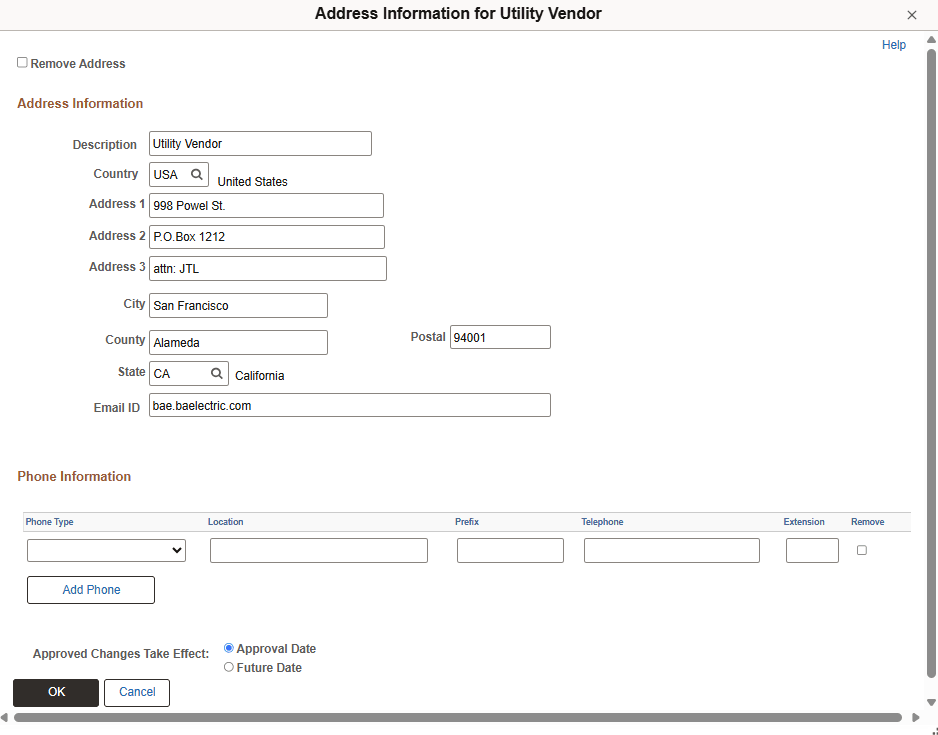Click the horizontal scrollbar left arrow
This screenshot has width=938, height=735.
pyautogui.click(x=8, y=717)
